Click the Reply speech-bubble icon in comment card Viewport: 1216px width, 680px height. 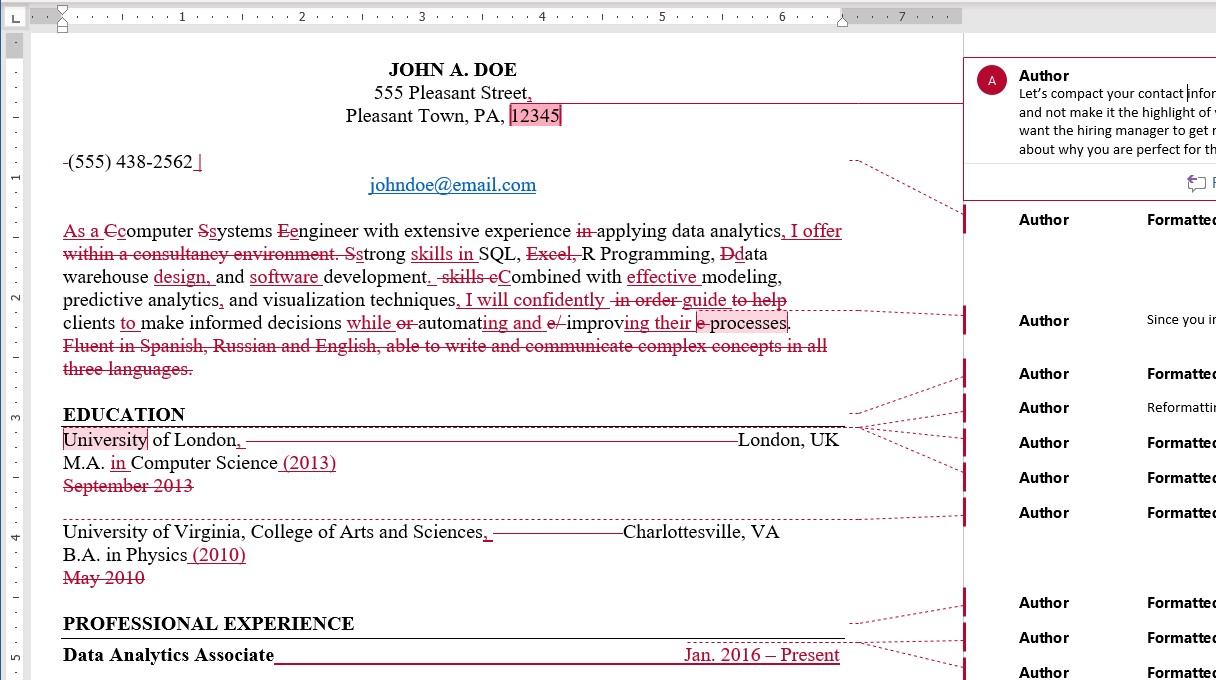pos(1196,183)
